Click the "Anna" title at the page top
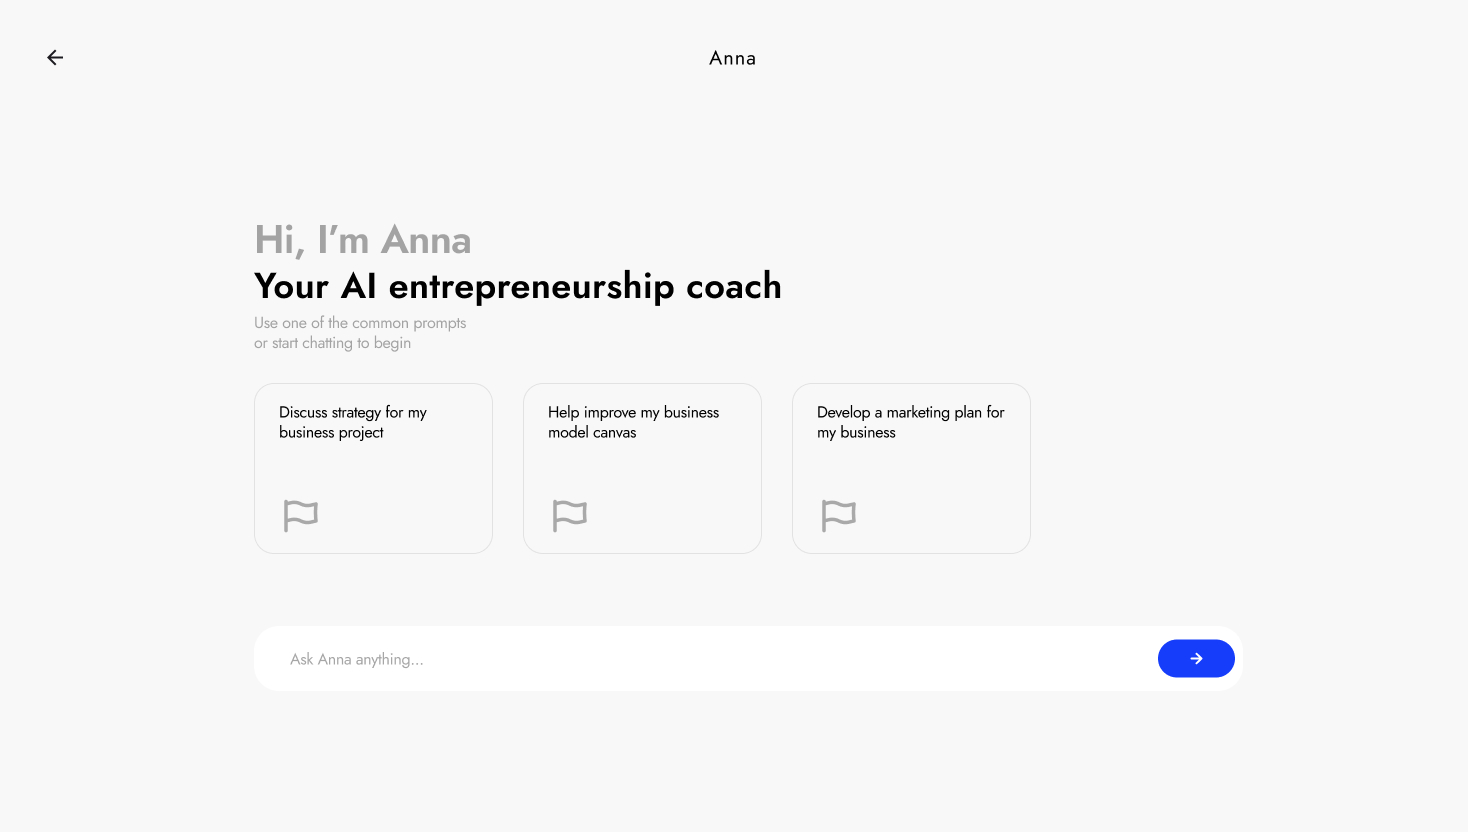The height and width of the screenshot is (832, 1468). click(733, 58)
